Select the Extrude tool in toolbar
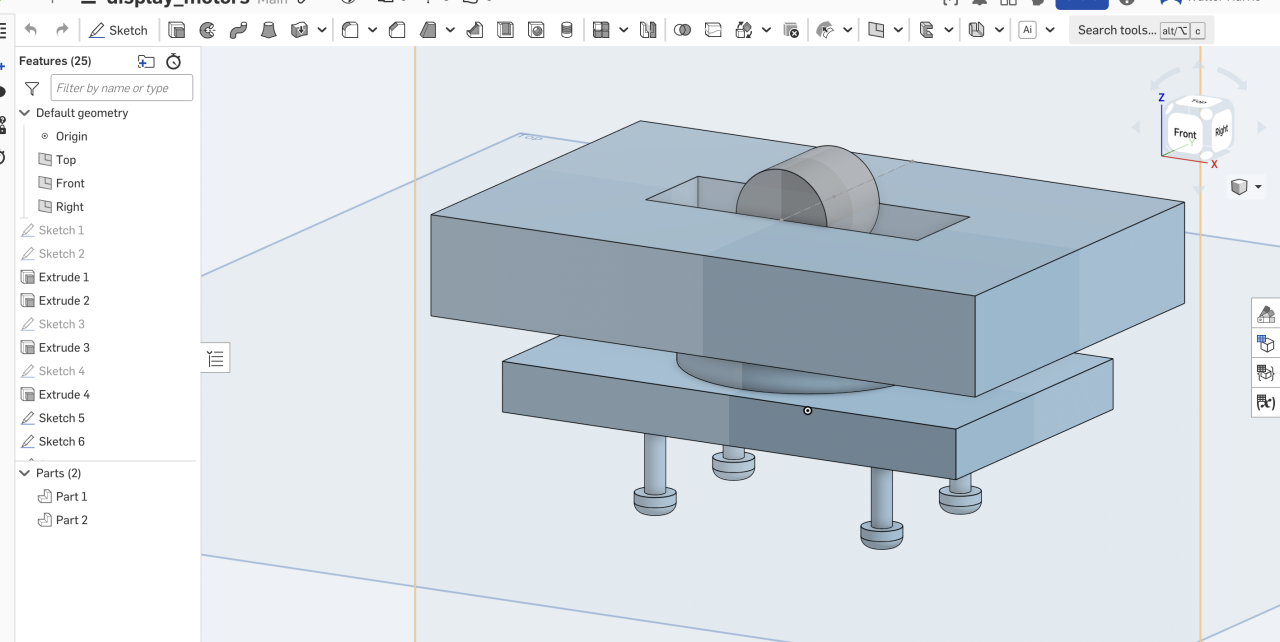 [x=177, y=30]
